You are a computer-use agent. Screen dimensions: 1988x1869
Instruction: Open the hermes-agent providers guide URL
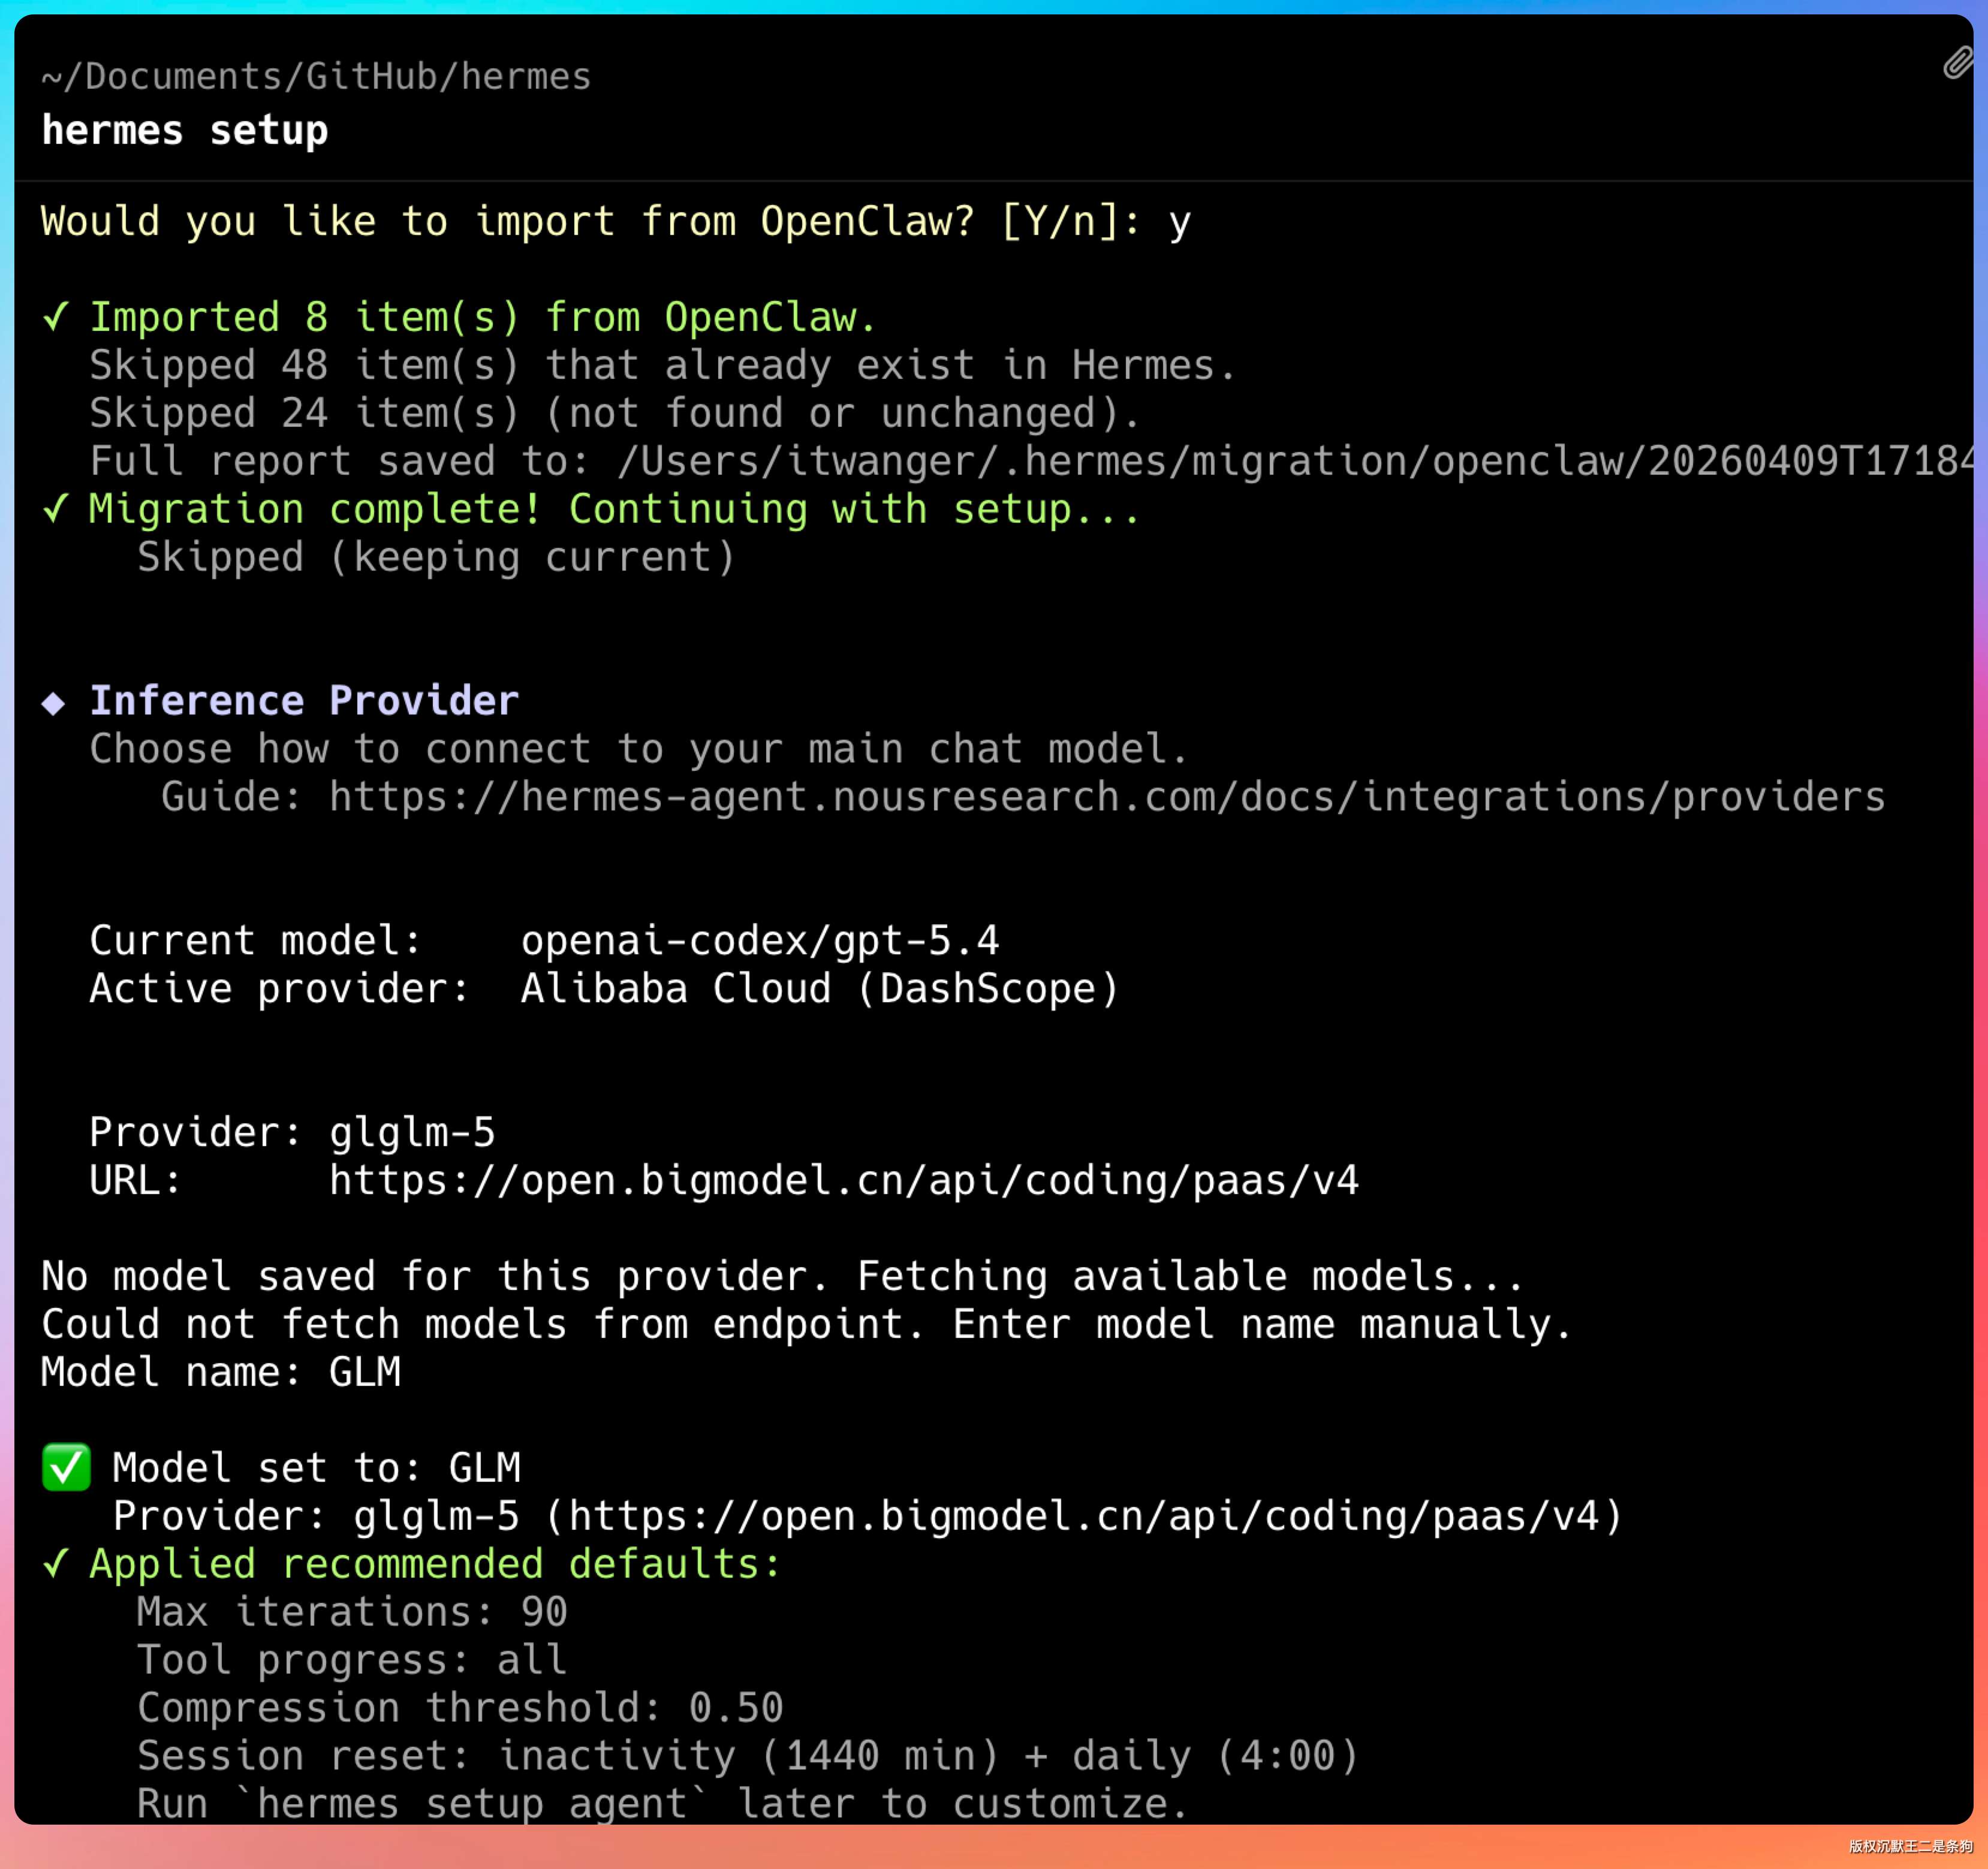[x=1106, y=797]
